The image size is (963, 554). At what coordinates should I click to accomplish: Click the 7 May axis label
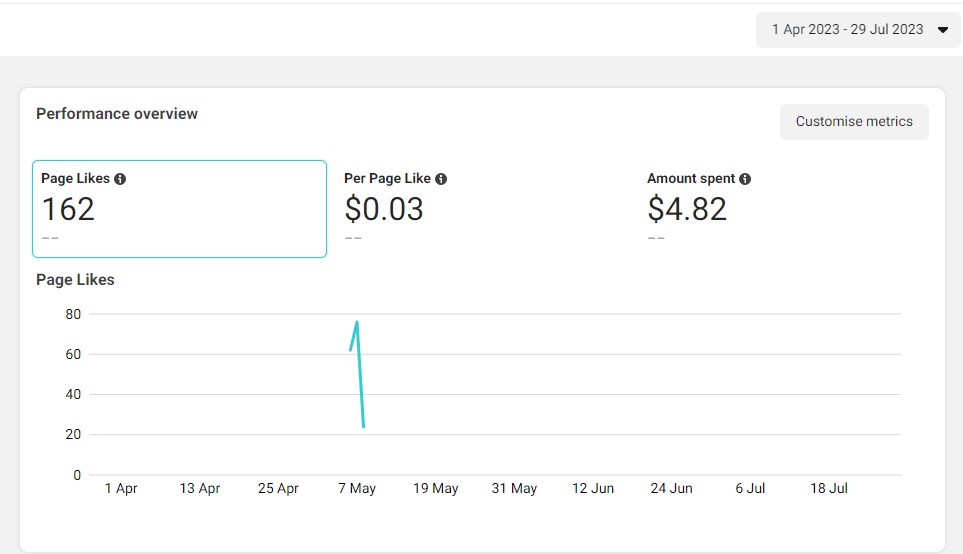coord(357,488)
